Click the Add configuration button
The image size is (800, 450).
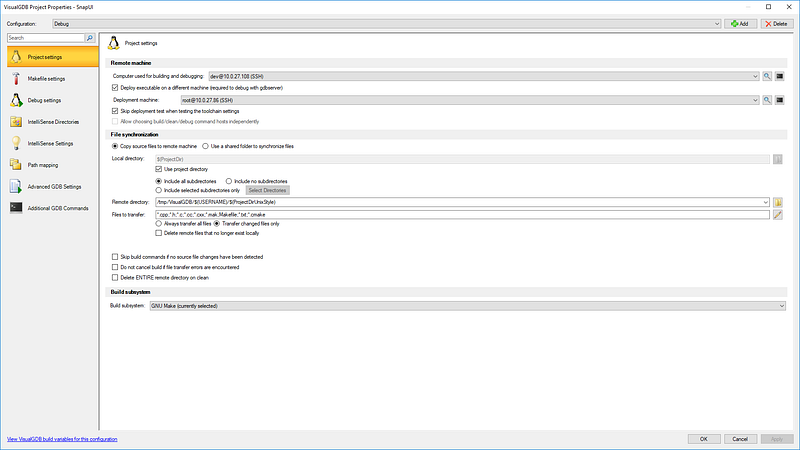click(x=740, y=24)
